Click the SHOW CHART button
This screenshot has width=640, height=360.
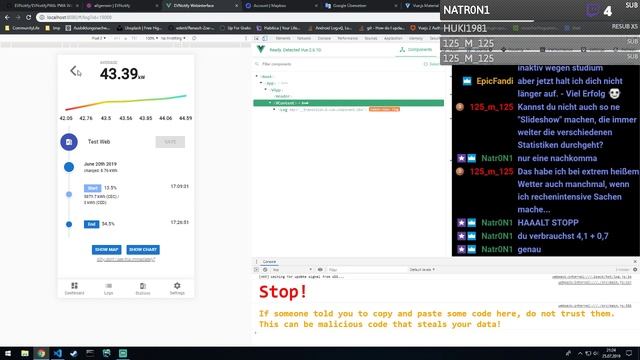click(x=143, y=249)
